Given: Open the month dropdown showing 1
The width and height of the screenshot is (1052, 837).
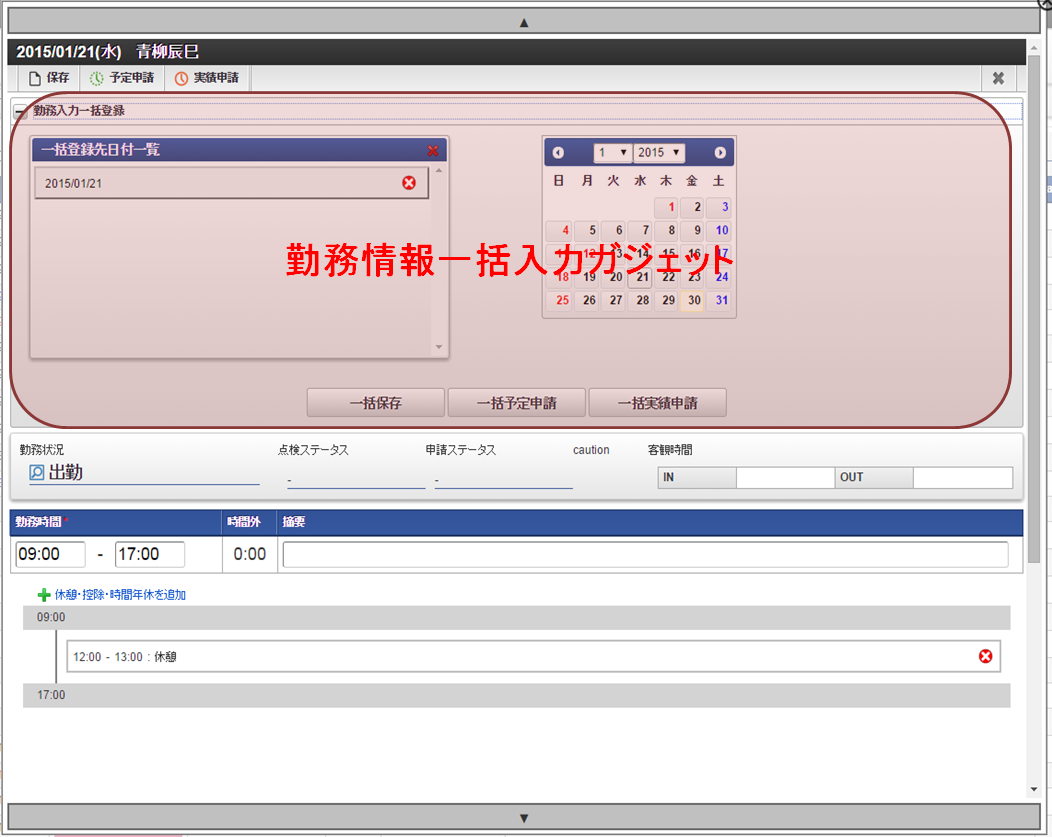Looking at the screenshot, I should point(612,153).
